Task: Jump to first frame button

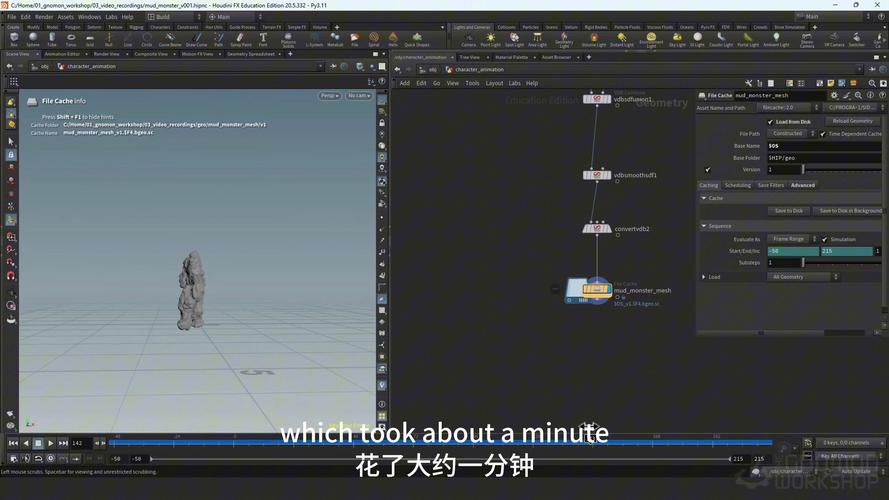Action: [13, 443]
